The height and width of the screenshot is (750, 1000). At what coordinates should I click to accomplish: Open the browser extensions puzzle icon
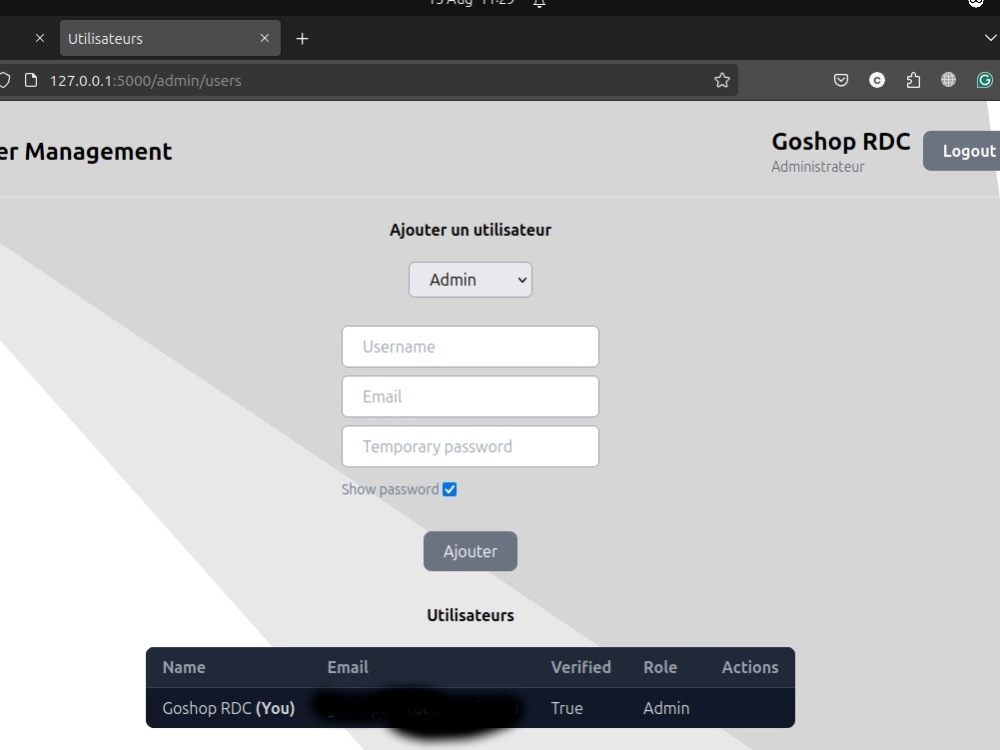(x=913, y=80)
